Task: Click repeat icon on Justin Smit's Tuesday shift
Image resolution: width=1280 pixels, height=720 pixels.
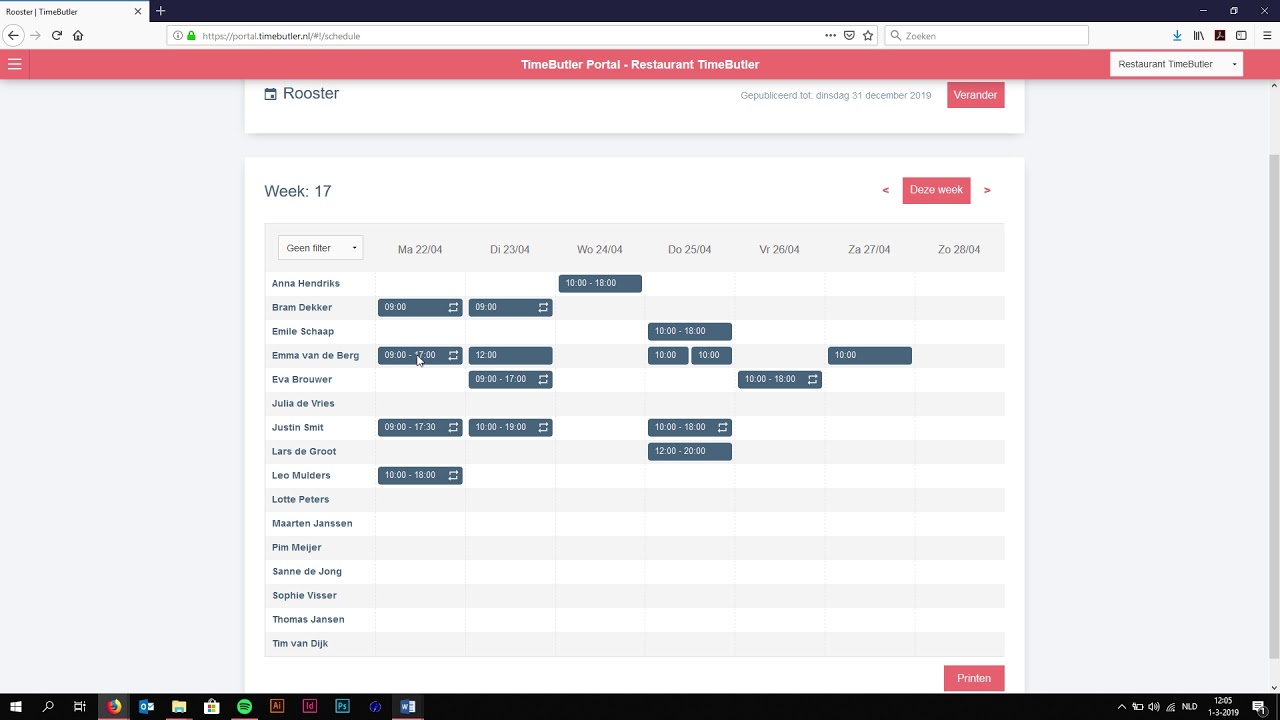Action: (x=543, y=427)
